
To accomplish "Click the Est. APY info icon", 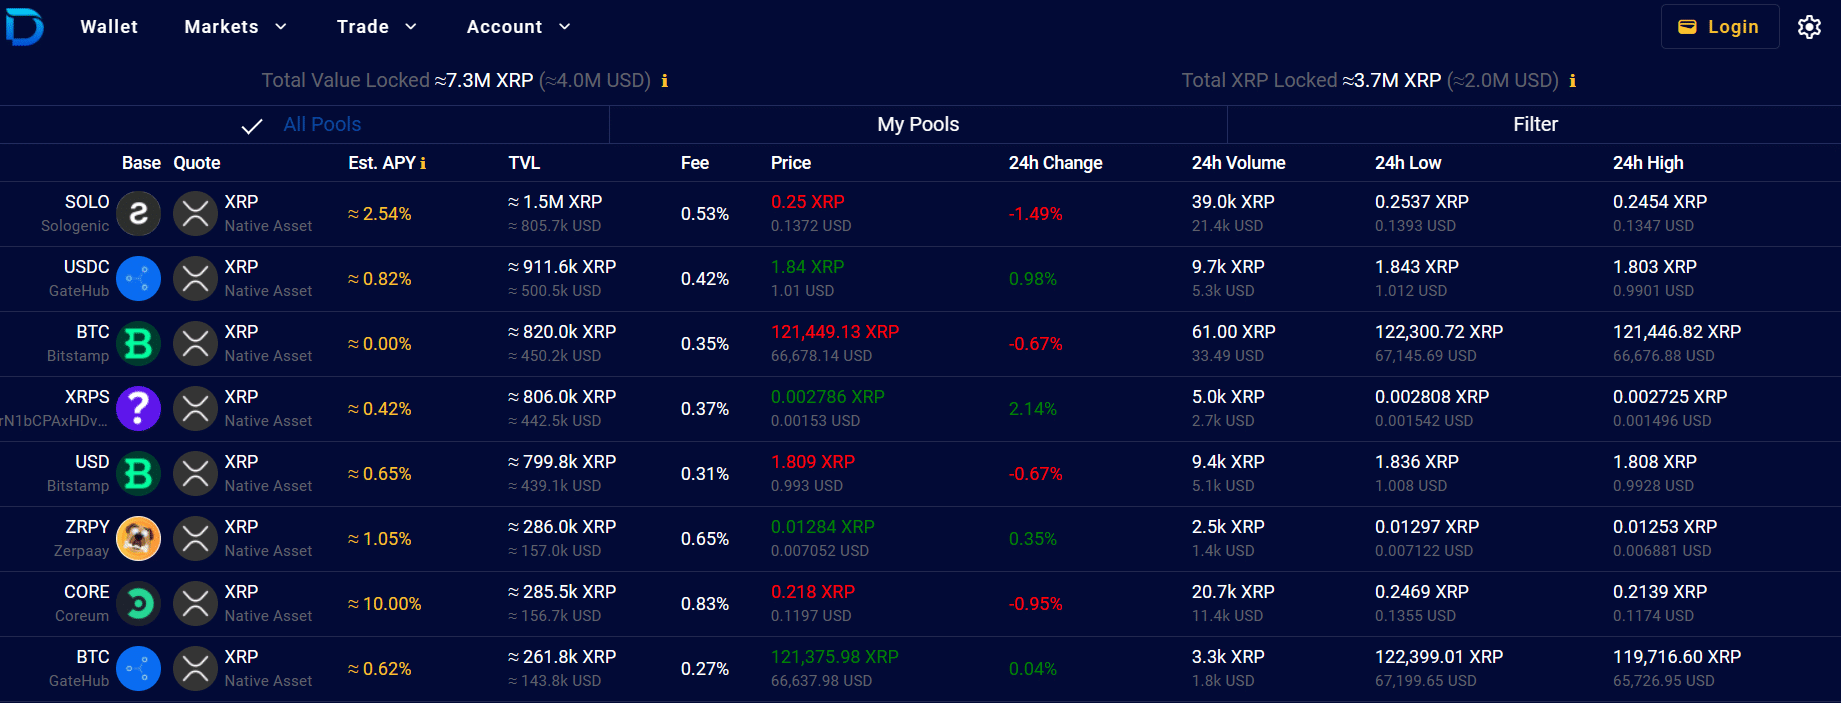I will [423, 163].
